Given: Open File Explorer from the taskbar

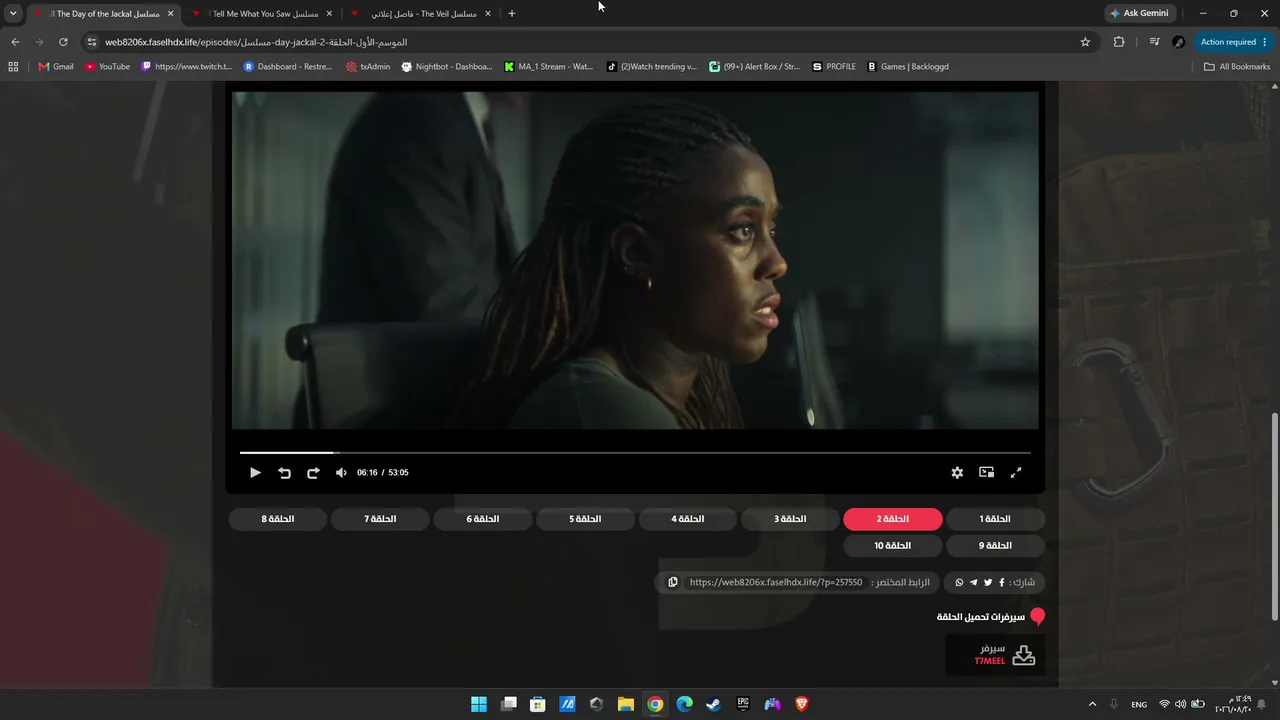Looking at the screenshot, I should (626, 704).
